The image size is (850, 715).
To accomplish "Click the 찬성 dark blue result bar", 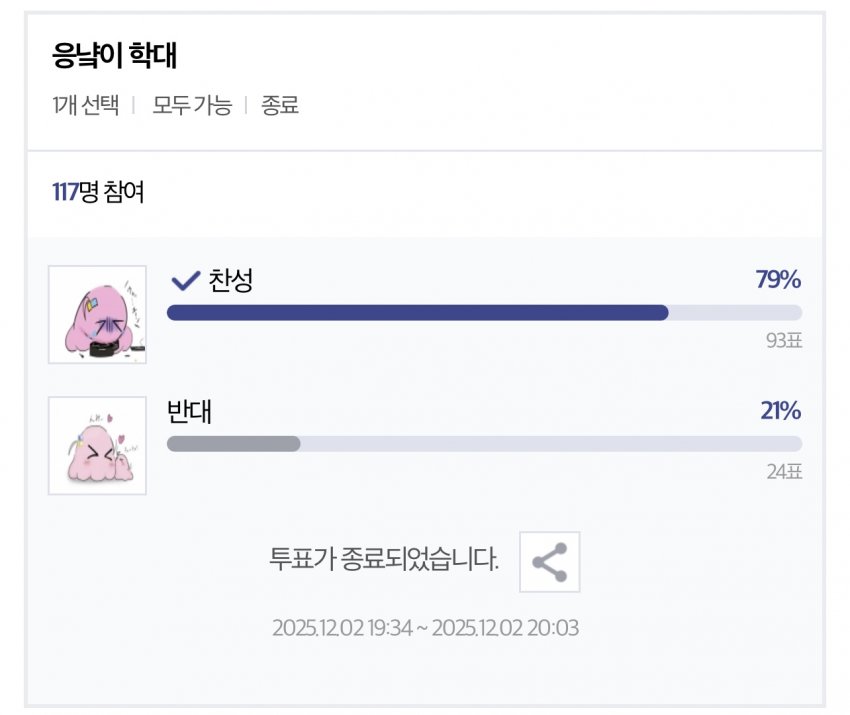I will click(417, 313).
